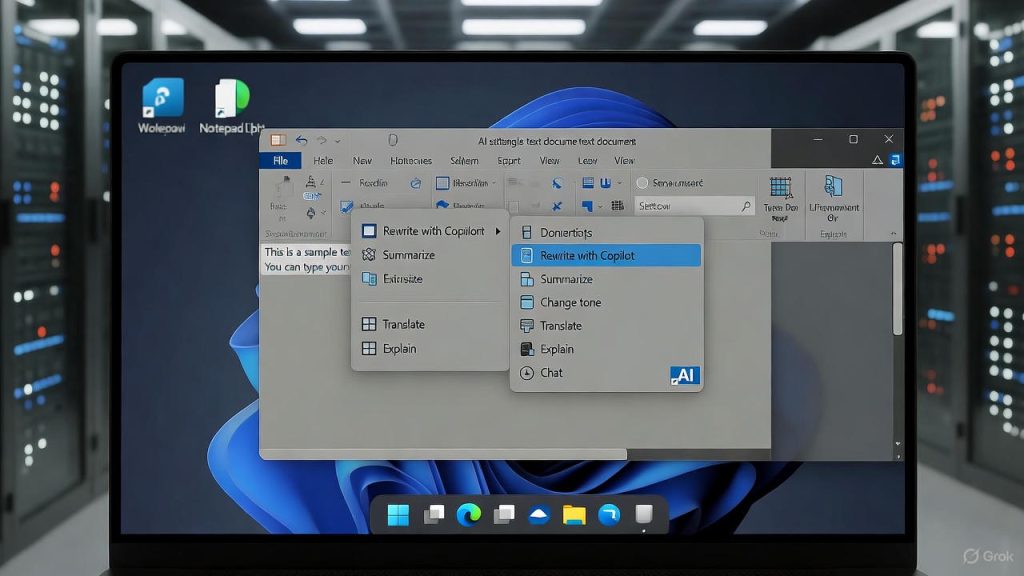Click the magnifier icon in the search box
Viewport: 1024px width, 576px height.
point(747,206)
